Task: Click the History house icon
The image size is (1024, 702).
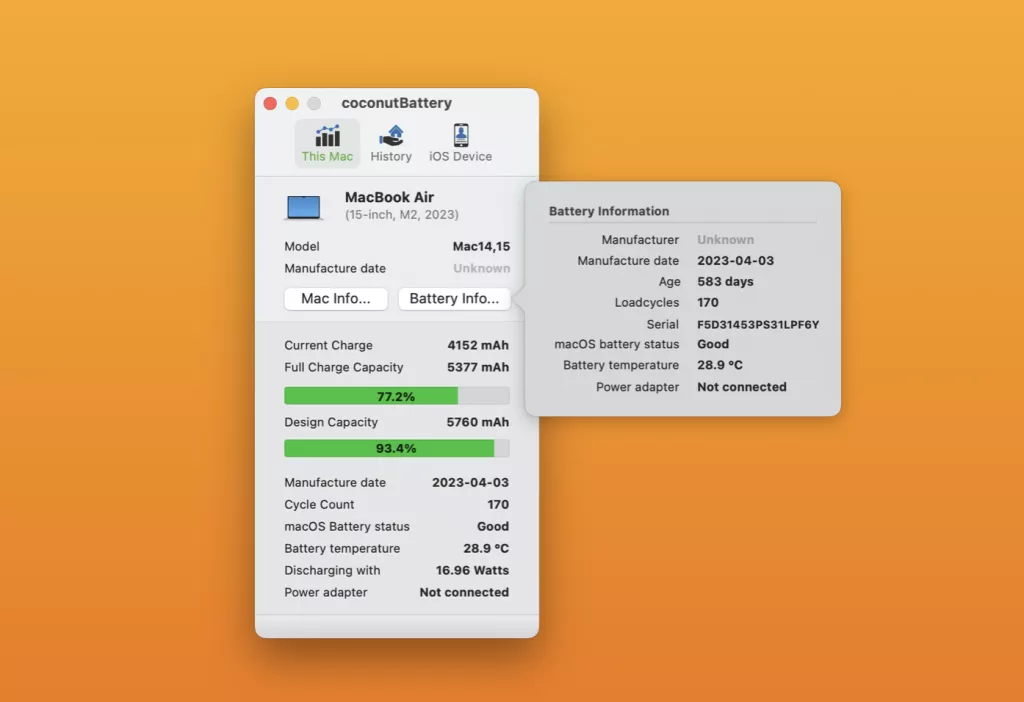Action: 391,135
